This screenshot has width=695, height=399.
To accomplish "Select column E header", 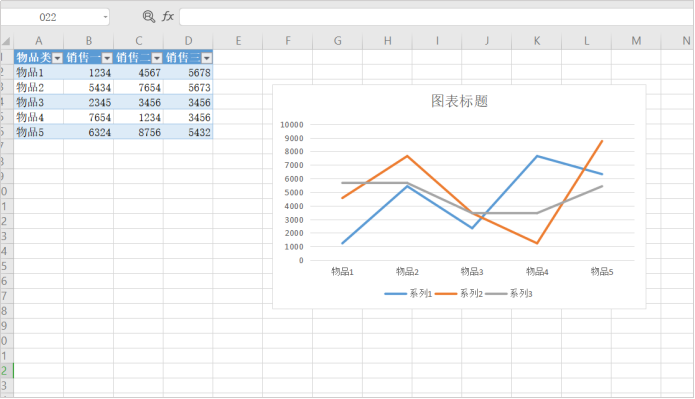I will 238,41.
